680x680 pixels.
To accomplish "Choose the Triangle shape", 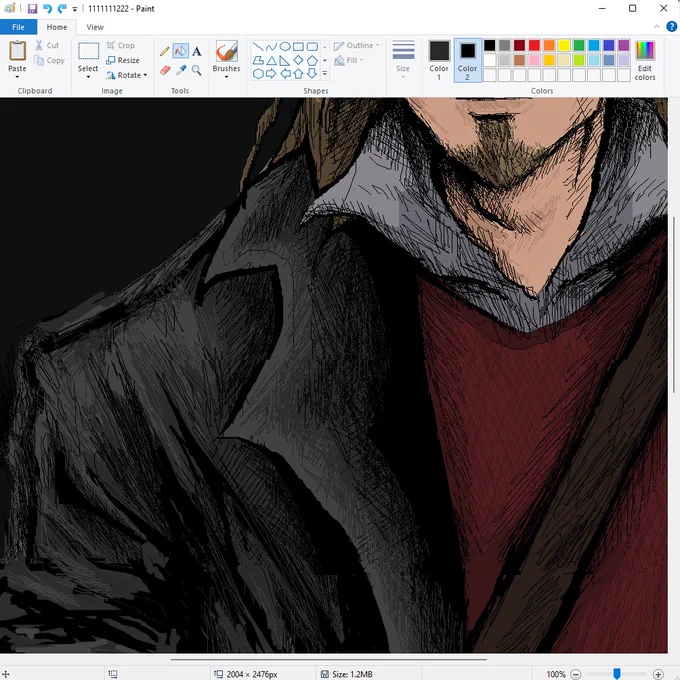I will (271, 60).
